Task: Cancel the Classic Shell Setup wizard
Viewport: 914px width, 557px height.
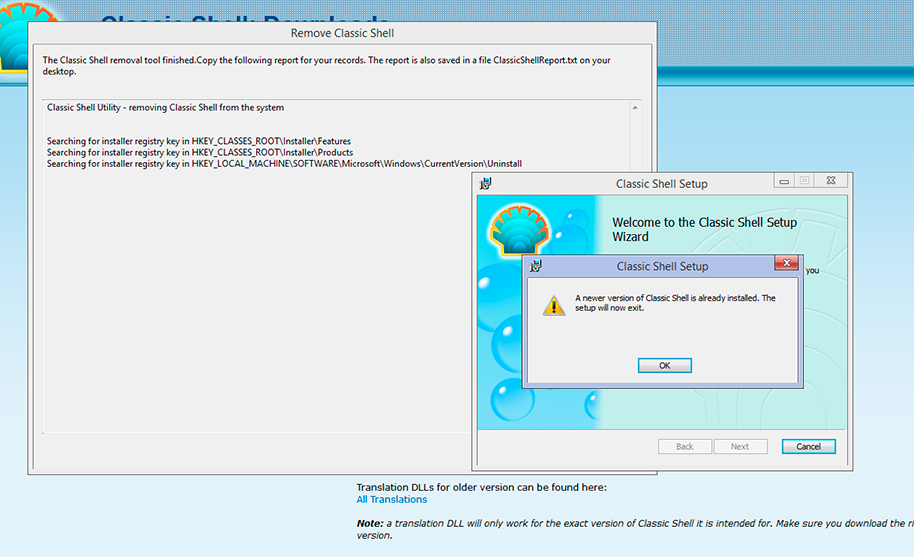Action: 808,446
